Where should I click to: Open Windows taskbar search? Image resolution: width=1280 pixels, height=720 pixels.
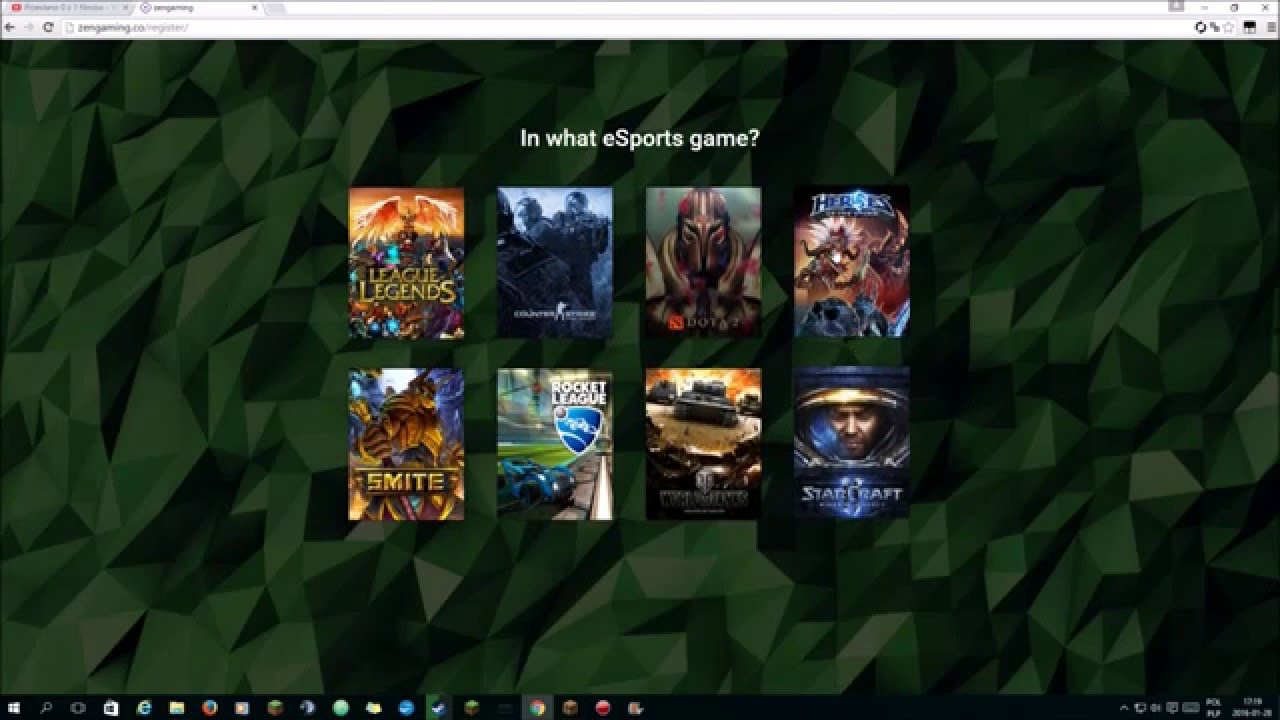click(46, 707)
